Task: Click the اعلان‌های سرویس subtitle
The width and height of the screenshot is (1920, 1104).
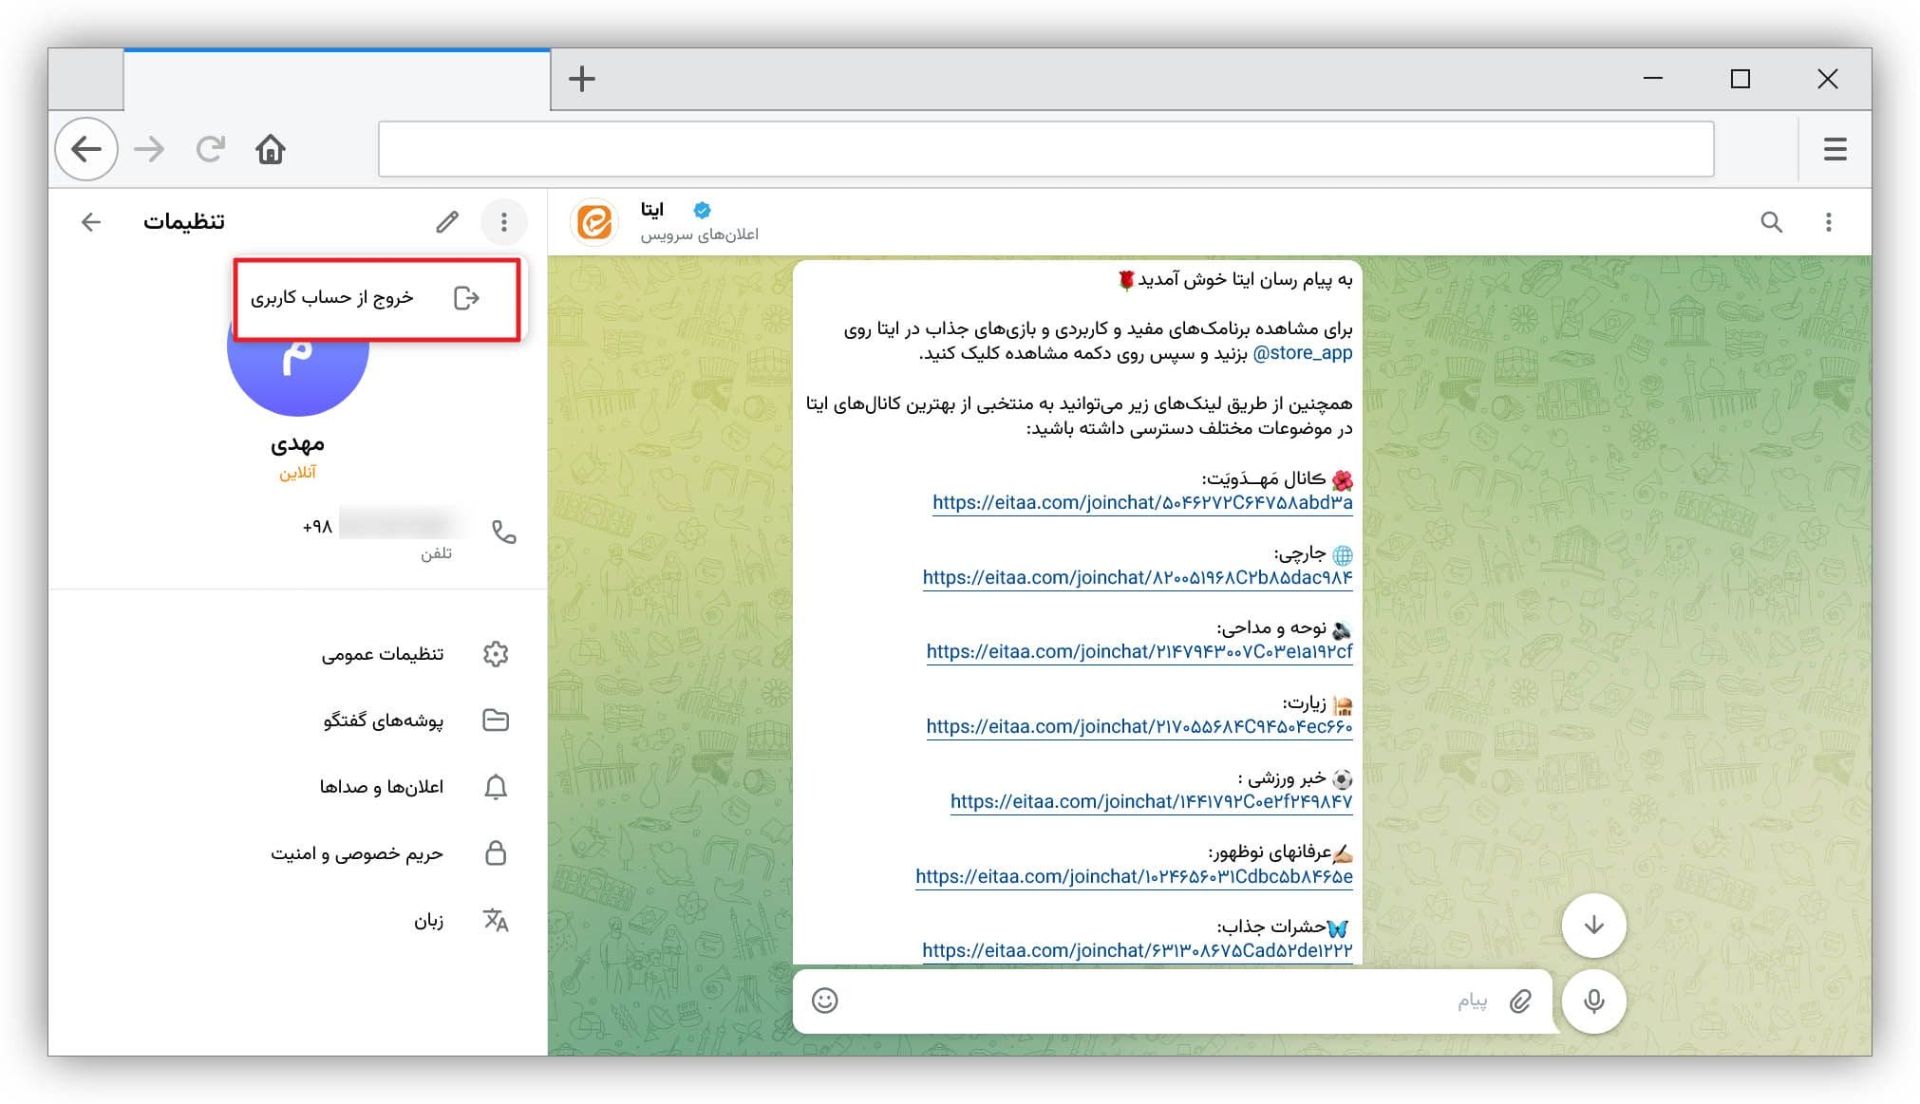Action: [699, 235]
